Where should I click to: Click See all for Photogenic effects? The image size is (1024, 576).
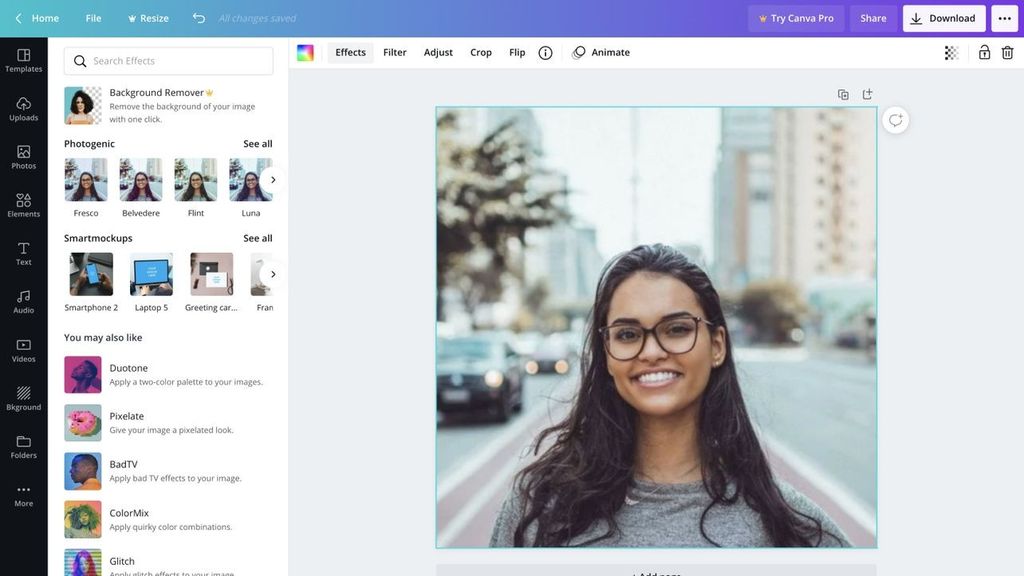(258, 141)
